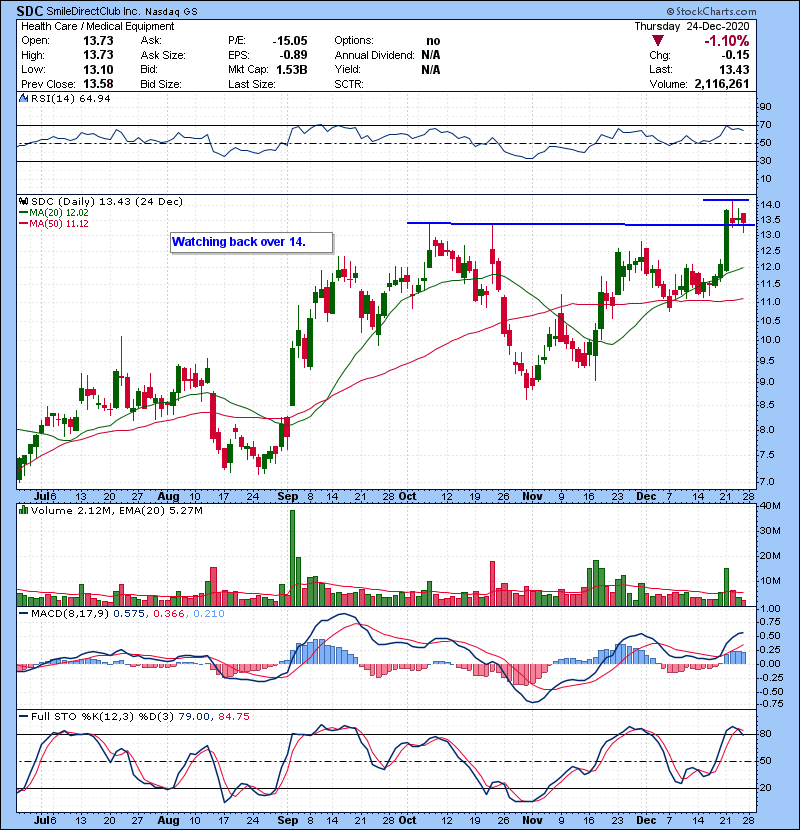Viewport: 800px width, 830px height.
Task: Click the Chg value -0.15
Action: click(x=735, y=55)
